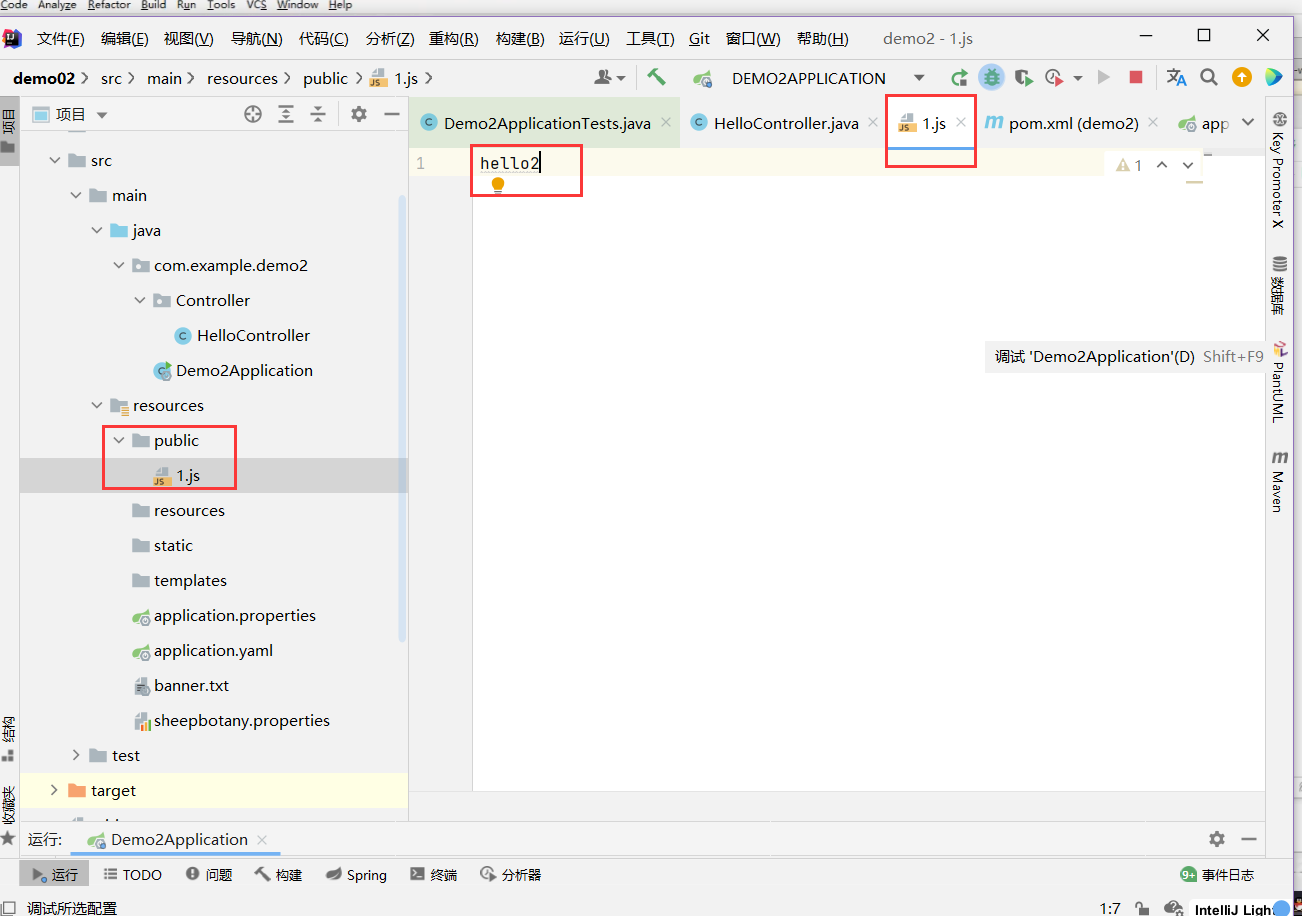Image resolution: width=1302 pixels, height=916 pixels.
Task: Expand the target folder
Action: [54, 790]
